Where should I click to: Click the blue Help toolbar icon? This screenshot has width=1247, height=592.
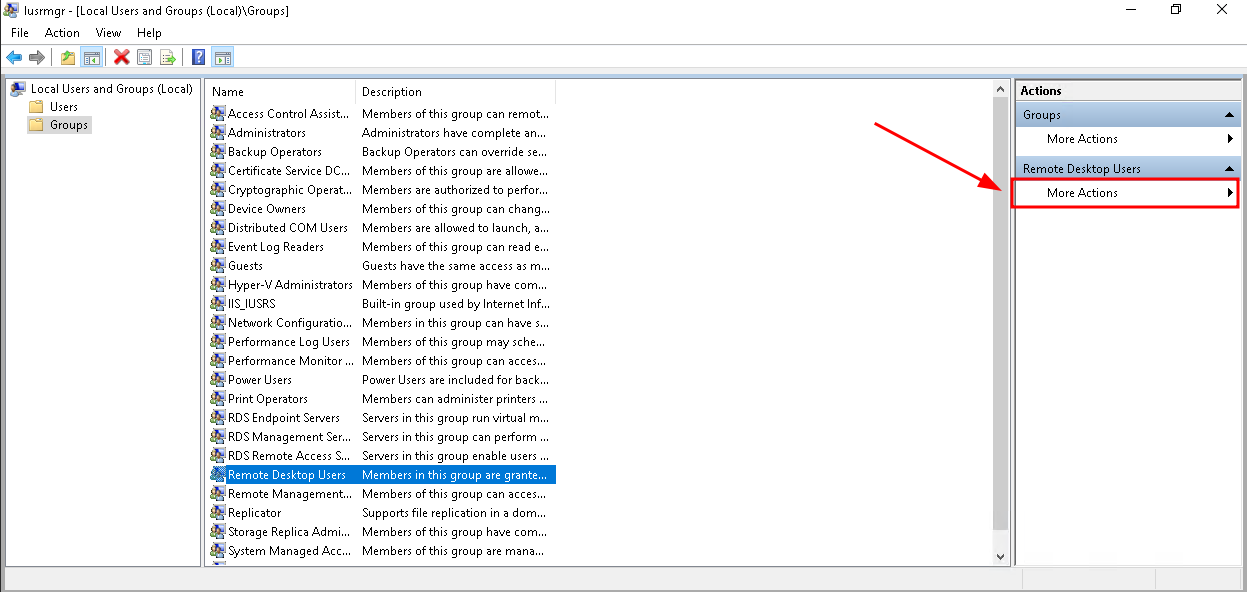pos(199,58)
